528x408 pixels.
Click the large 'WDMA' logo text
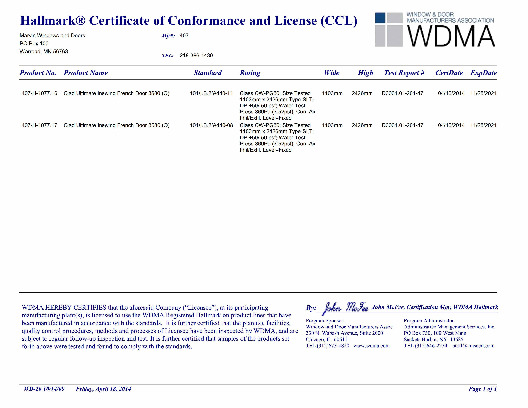[451, 36]
